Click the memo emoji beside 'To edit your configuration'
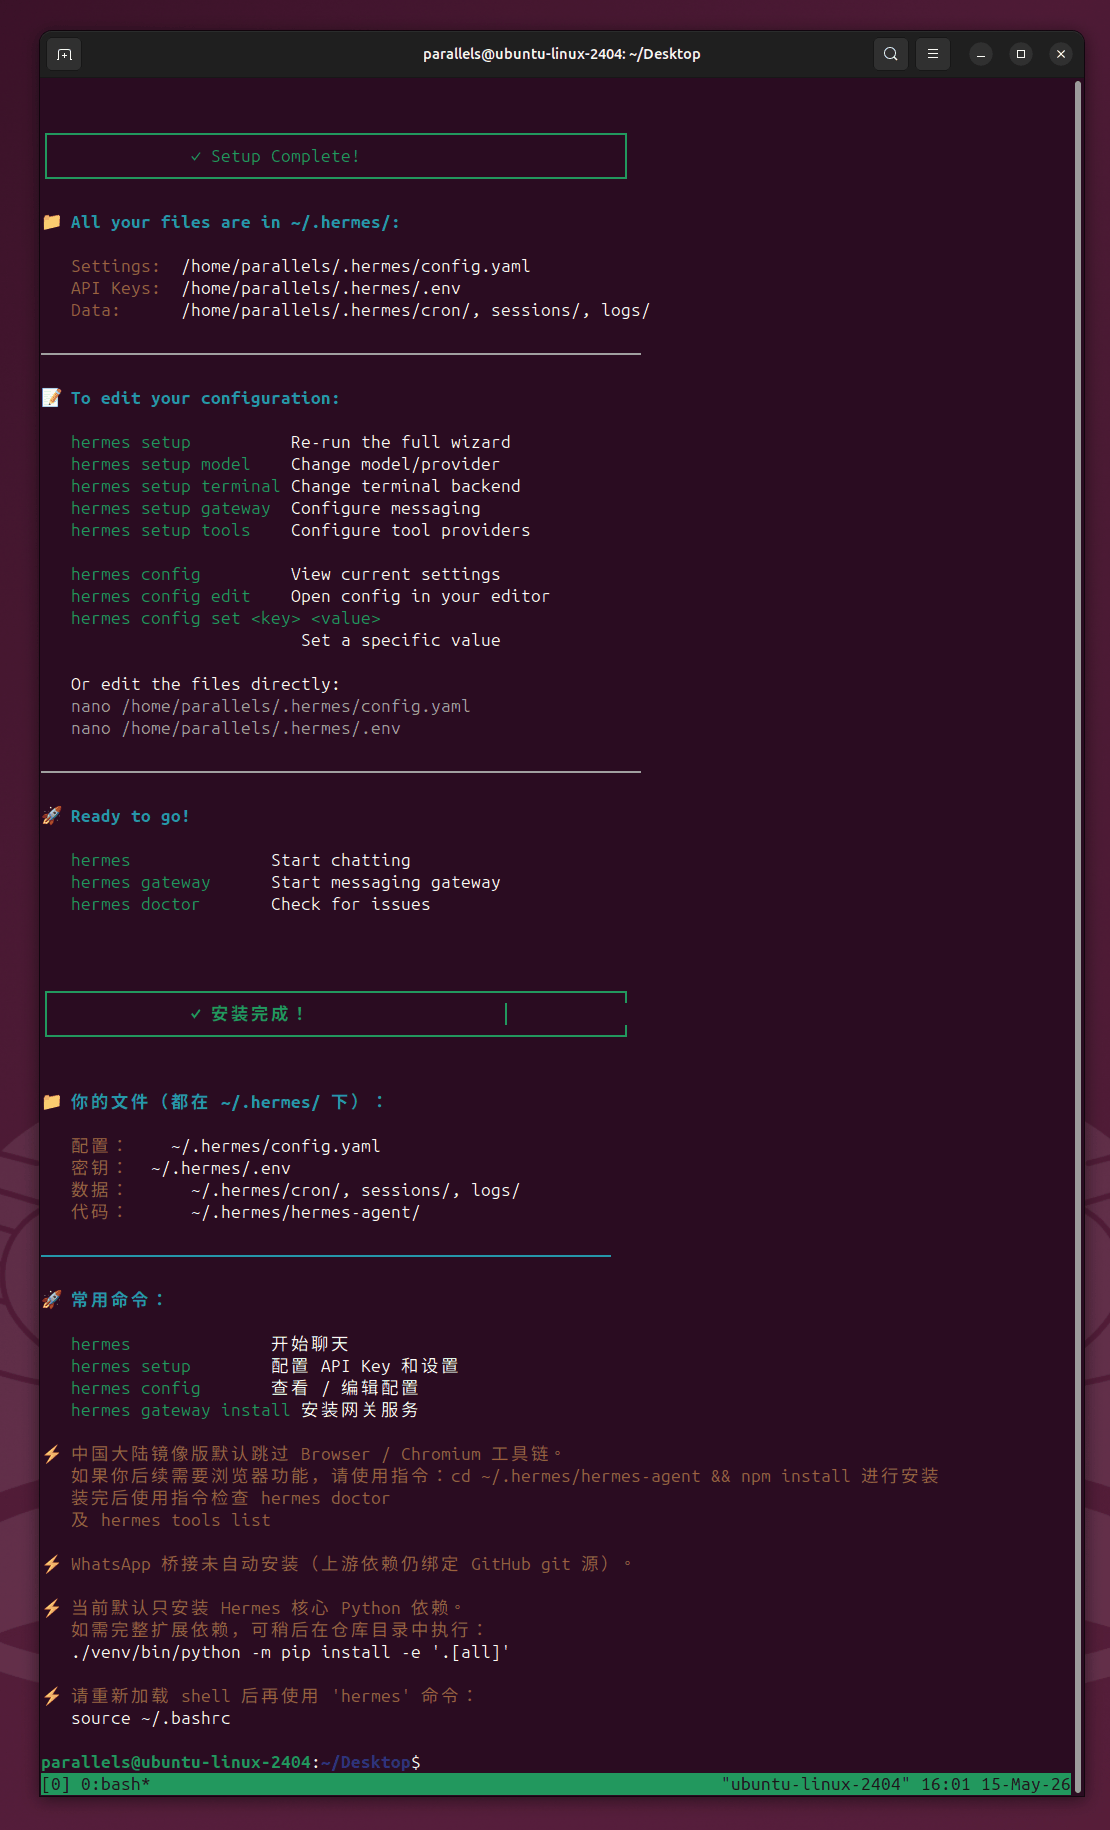The height and width of the screenshot is (1830, 1110). [52, 398]
